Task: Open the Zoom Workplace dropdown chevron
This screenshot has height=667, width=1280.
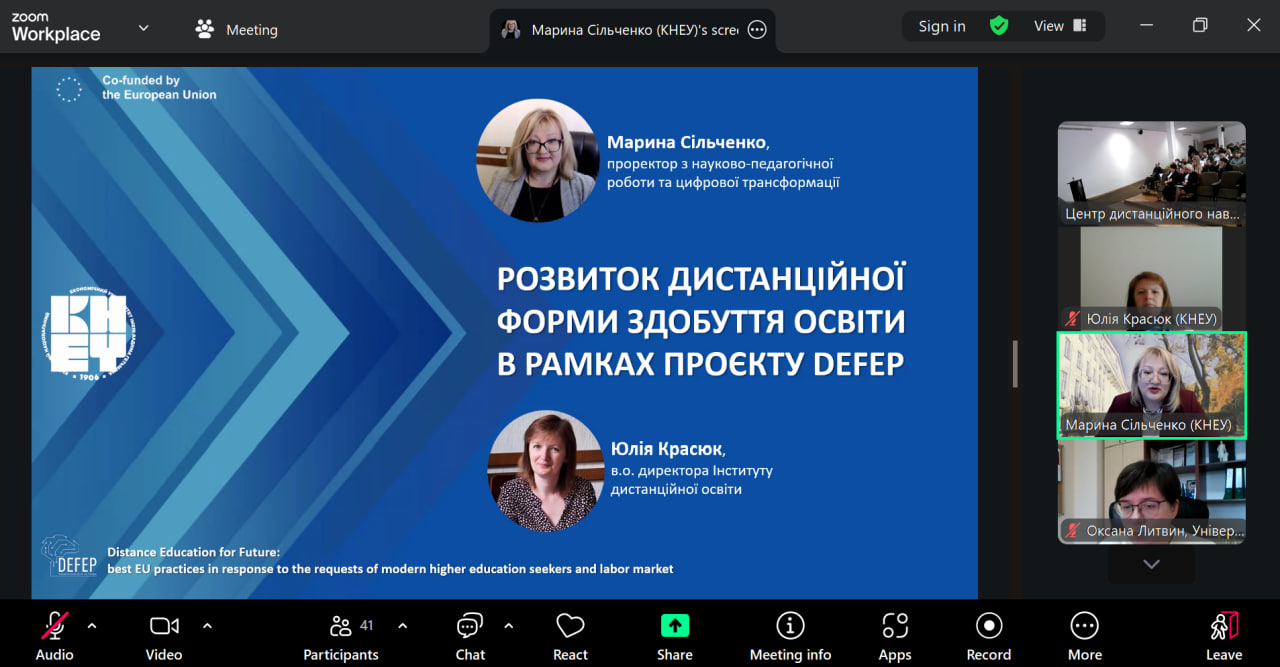Action: coord(143,28)
